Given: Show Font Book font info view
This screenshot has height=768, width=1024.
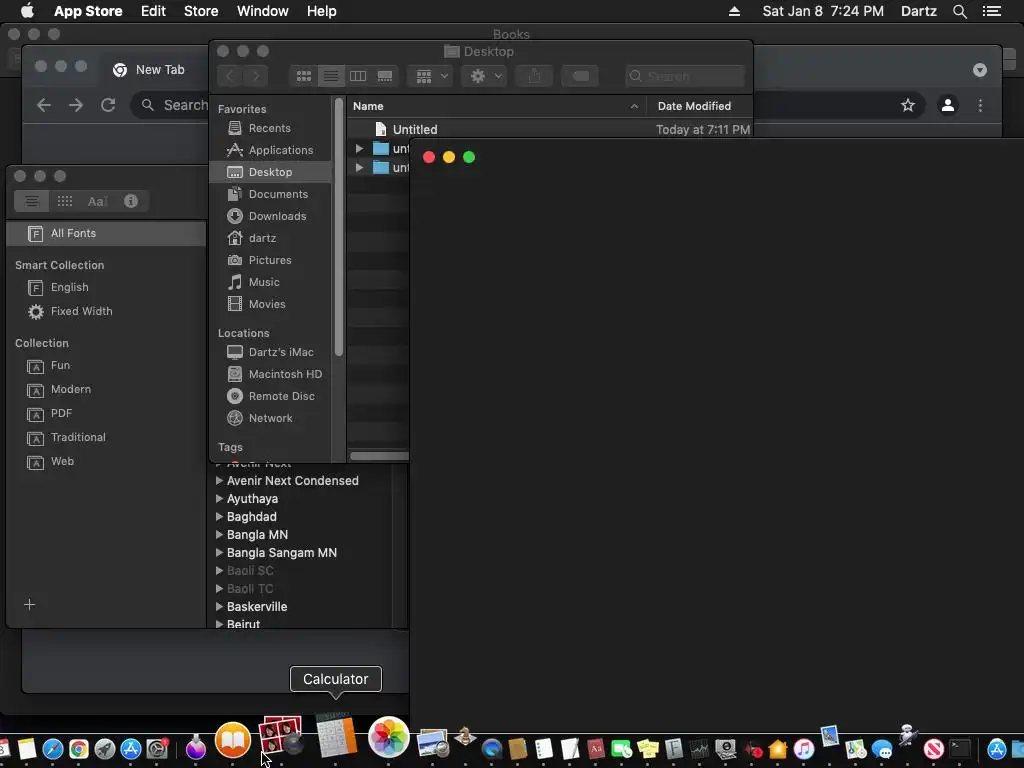Looking at the screenshot, I should click(x=131, y=201).
